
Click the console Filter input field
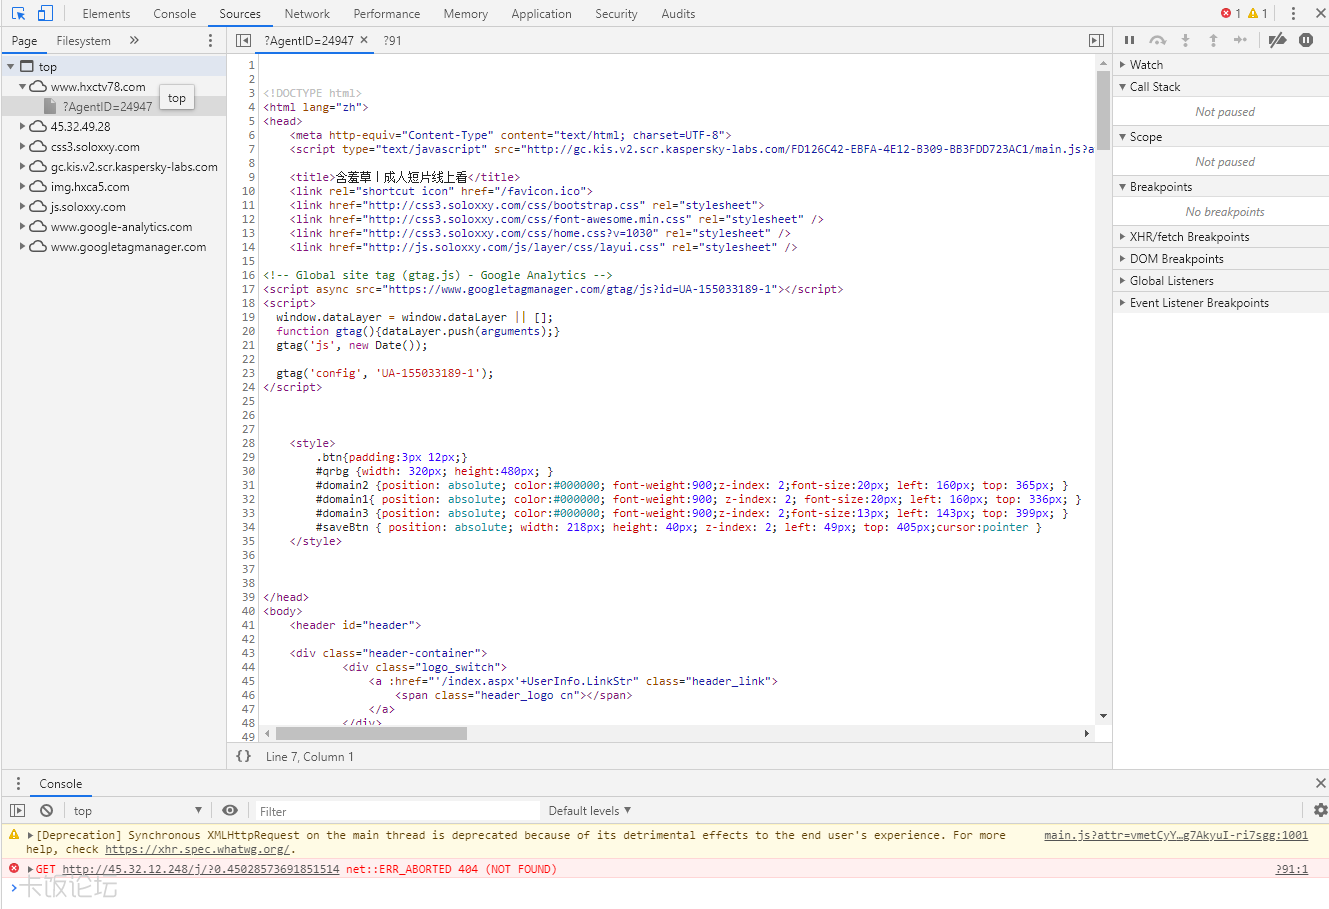(397, 811)
